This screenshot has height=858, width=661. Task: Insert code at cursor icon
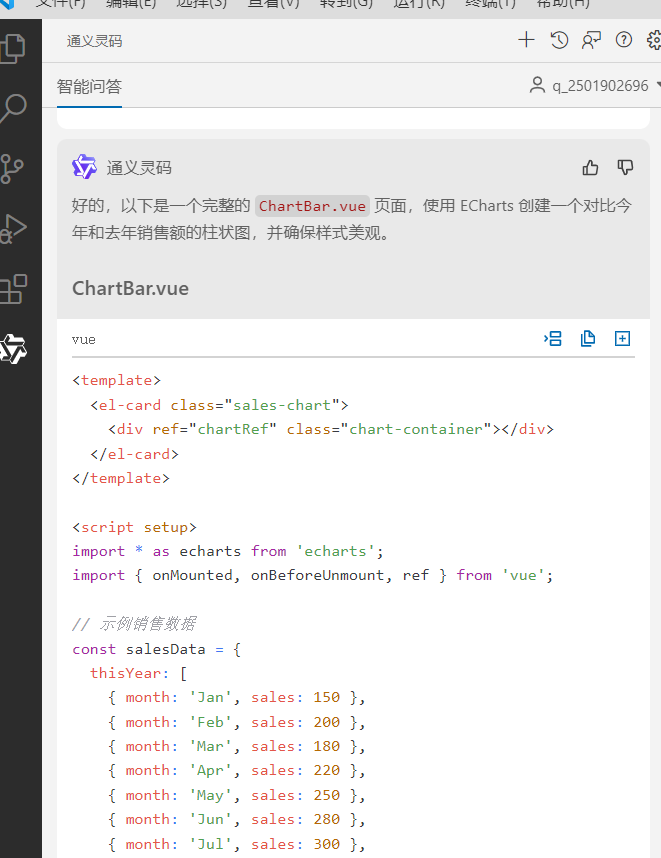click(553, 339)
